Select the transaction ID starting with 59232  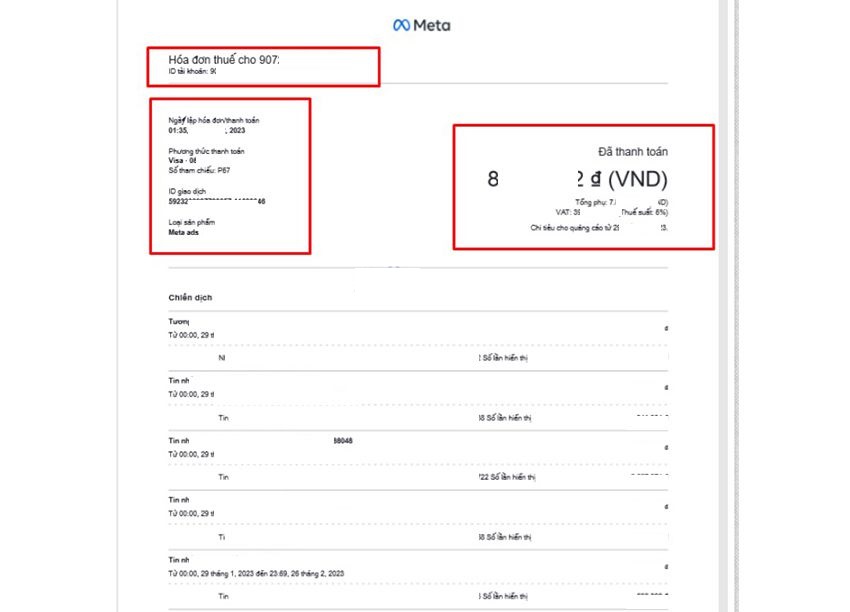[217, 202]
